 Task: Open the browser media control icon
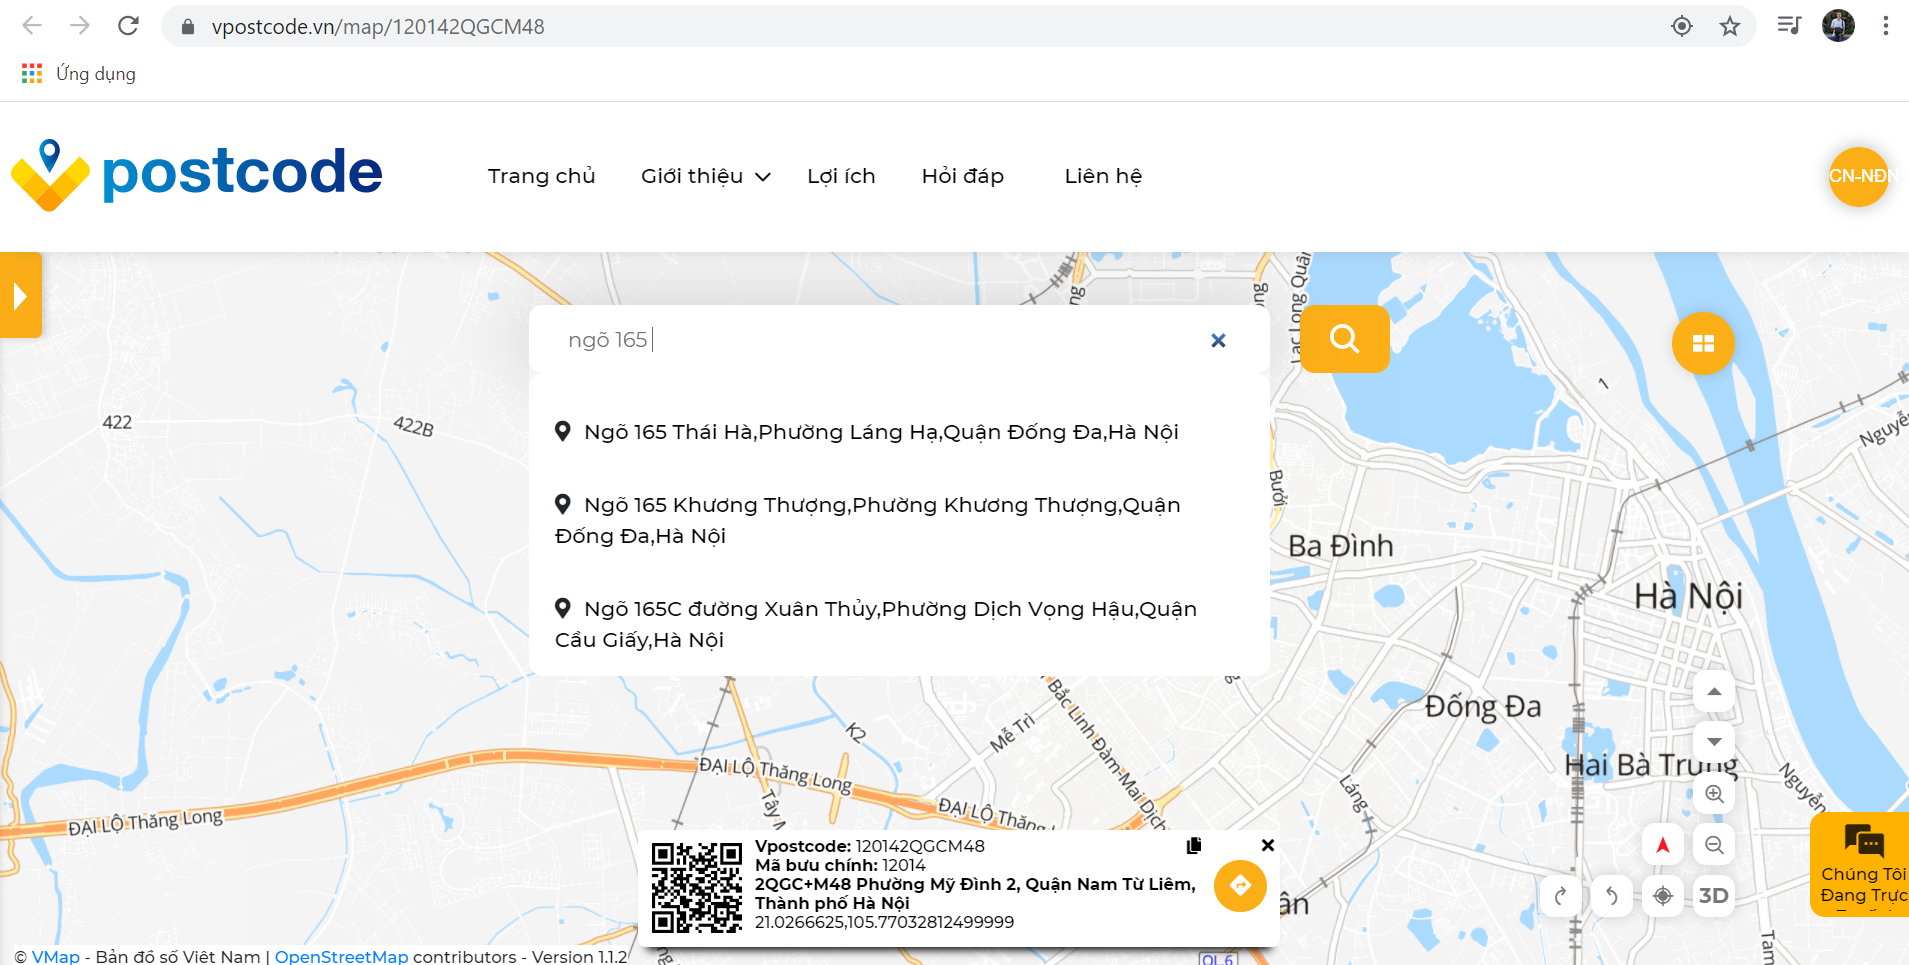(x=1789, y=26)
